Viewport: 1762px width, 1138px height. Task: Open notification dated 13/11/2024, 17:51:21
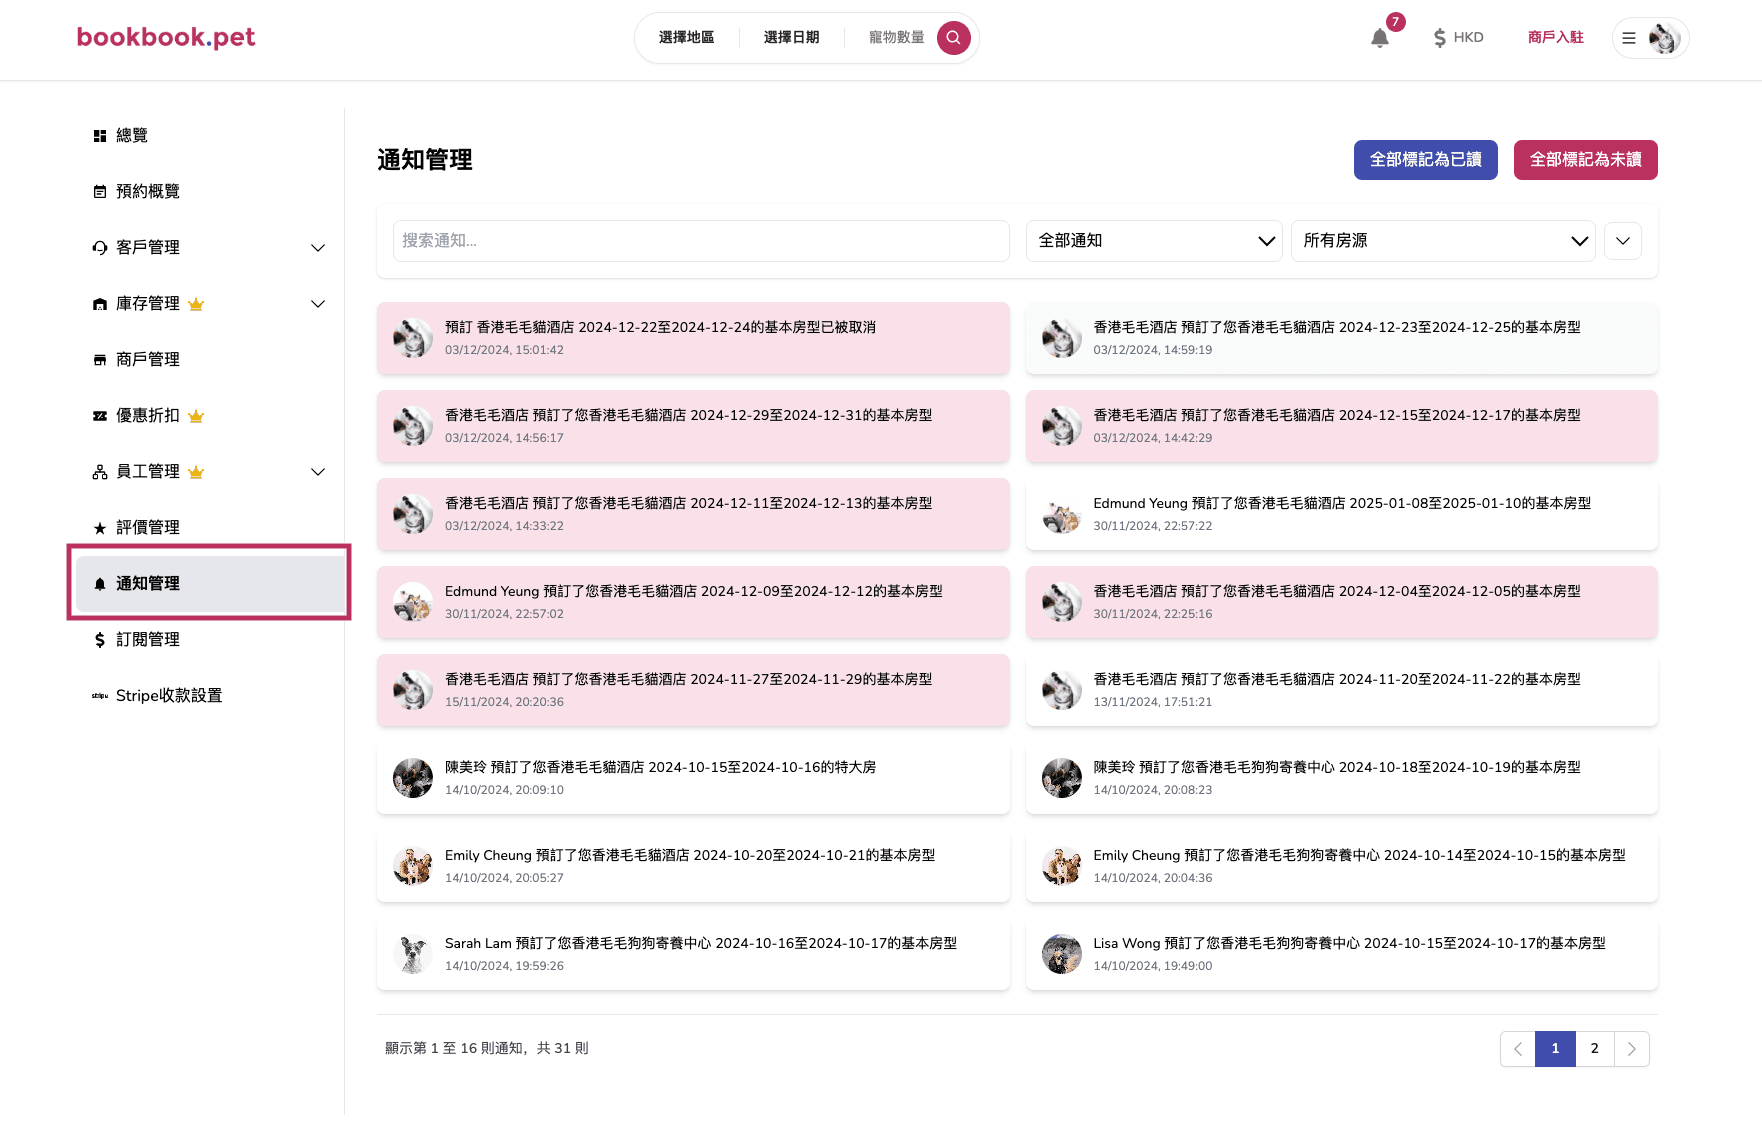(1342, 690)
